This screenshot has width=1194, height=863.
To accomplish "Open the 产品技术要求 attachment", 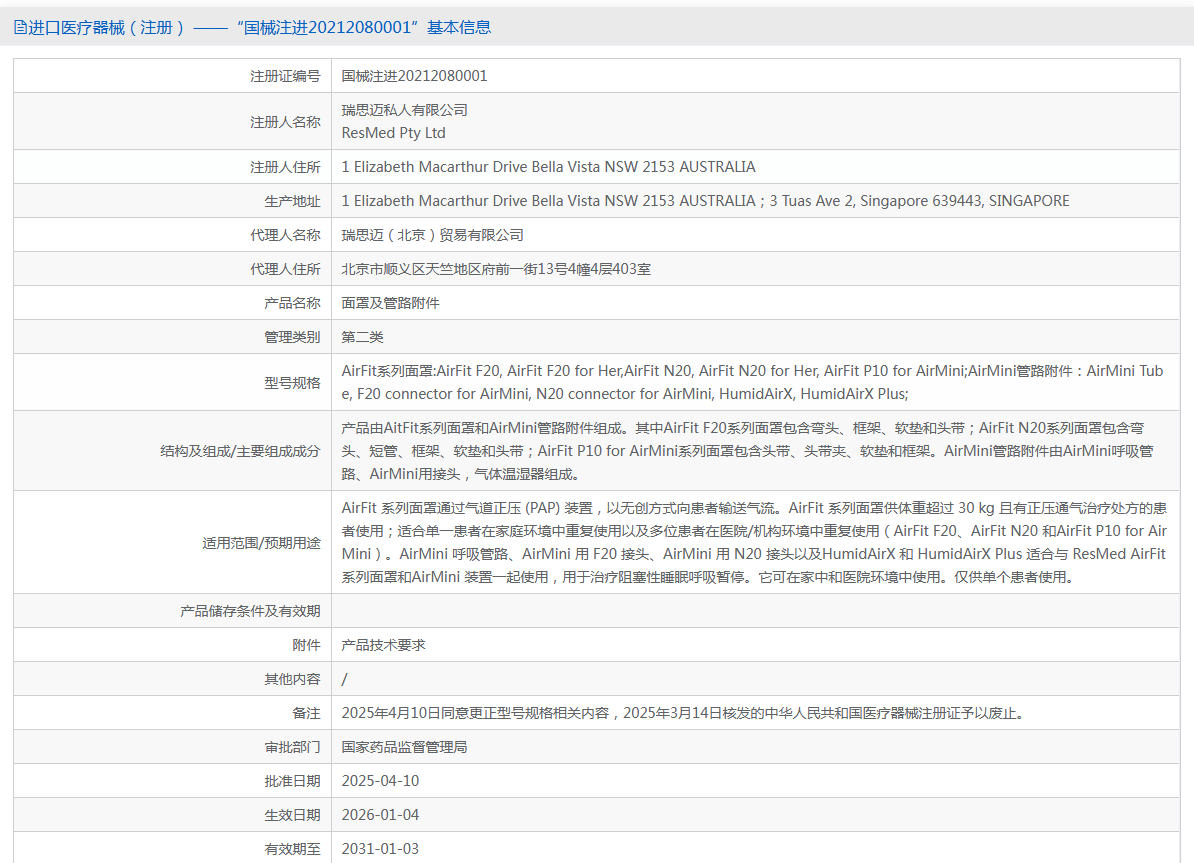I will click(x=384, y=645).
